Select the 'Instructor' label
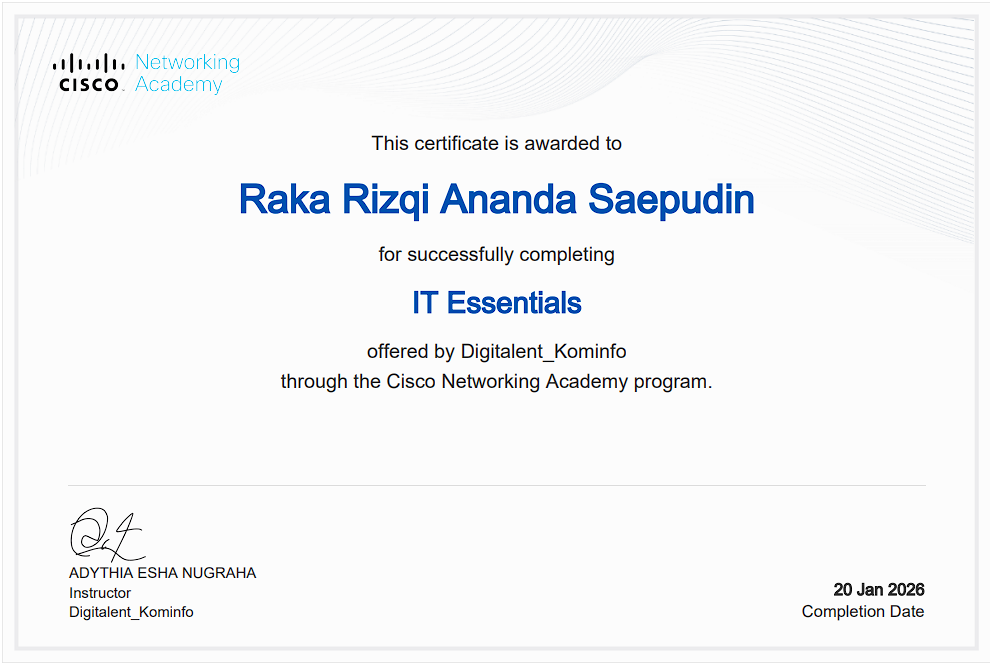The width and height of the screenshot is (990, 665). pyautogui.click(x=100, y=593)
